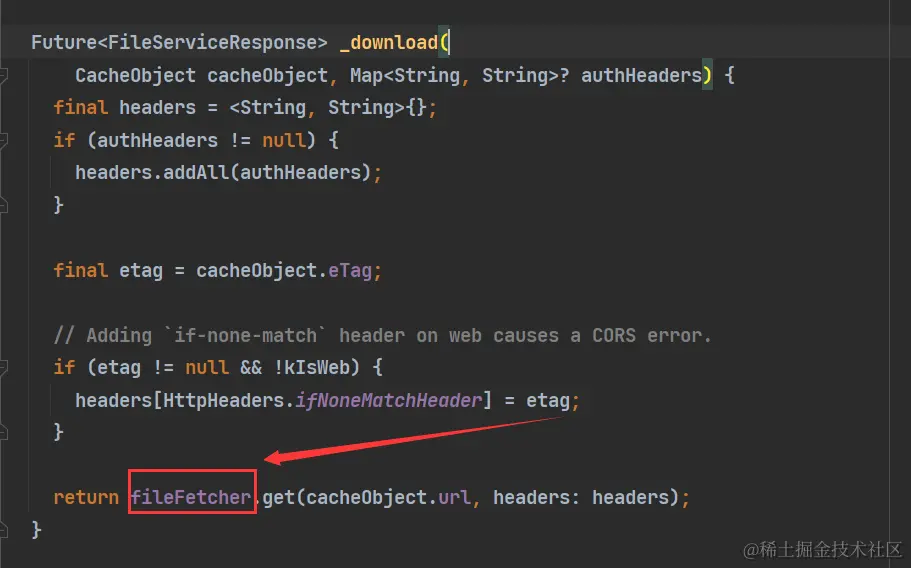911x568 pixels.
Task: Click the CORS error comment line
Action: [x=382, y=336]
